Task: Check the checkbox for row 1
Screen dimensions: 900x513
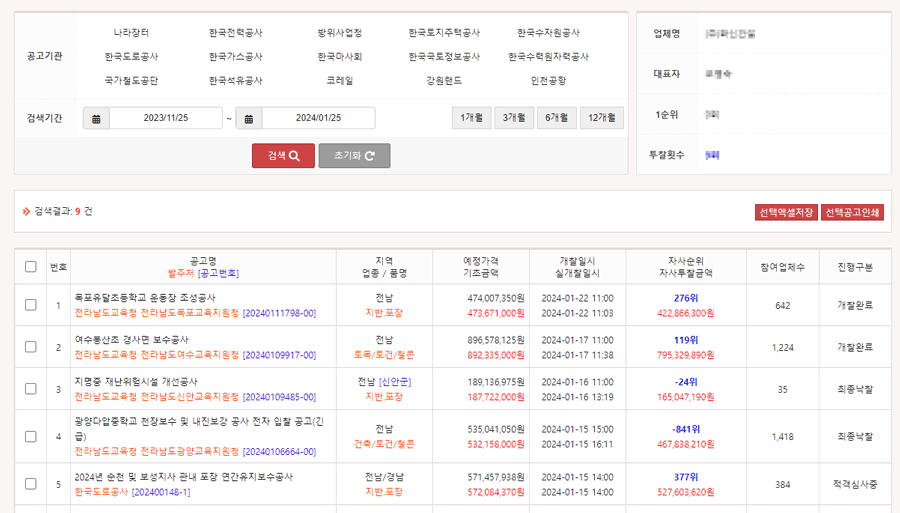Action: point(30,305)
